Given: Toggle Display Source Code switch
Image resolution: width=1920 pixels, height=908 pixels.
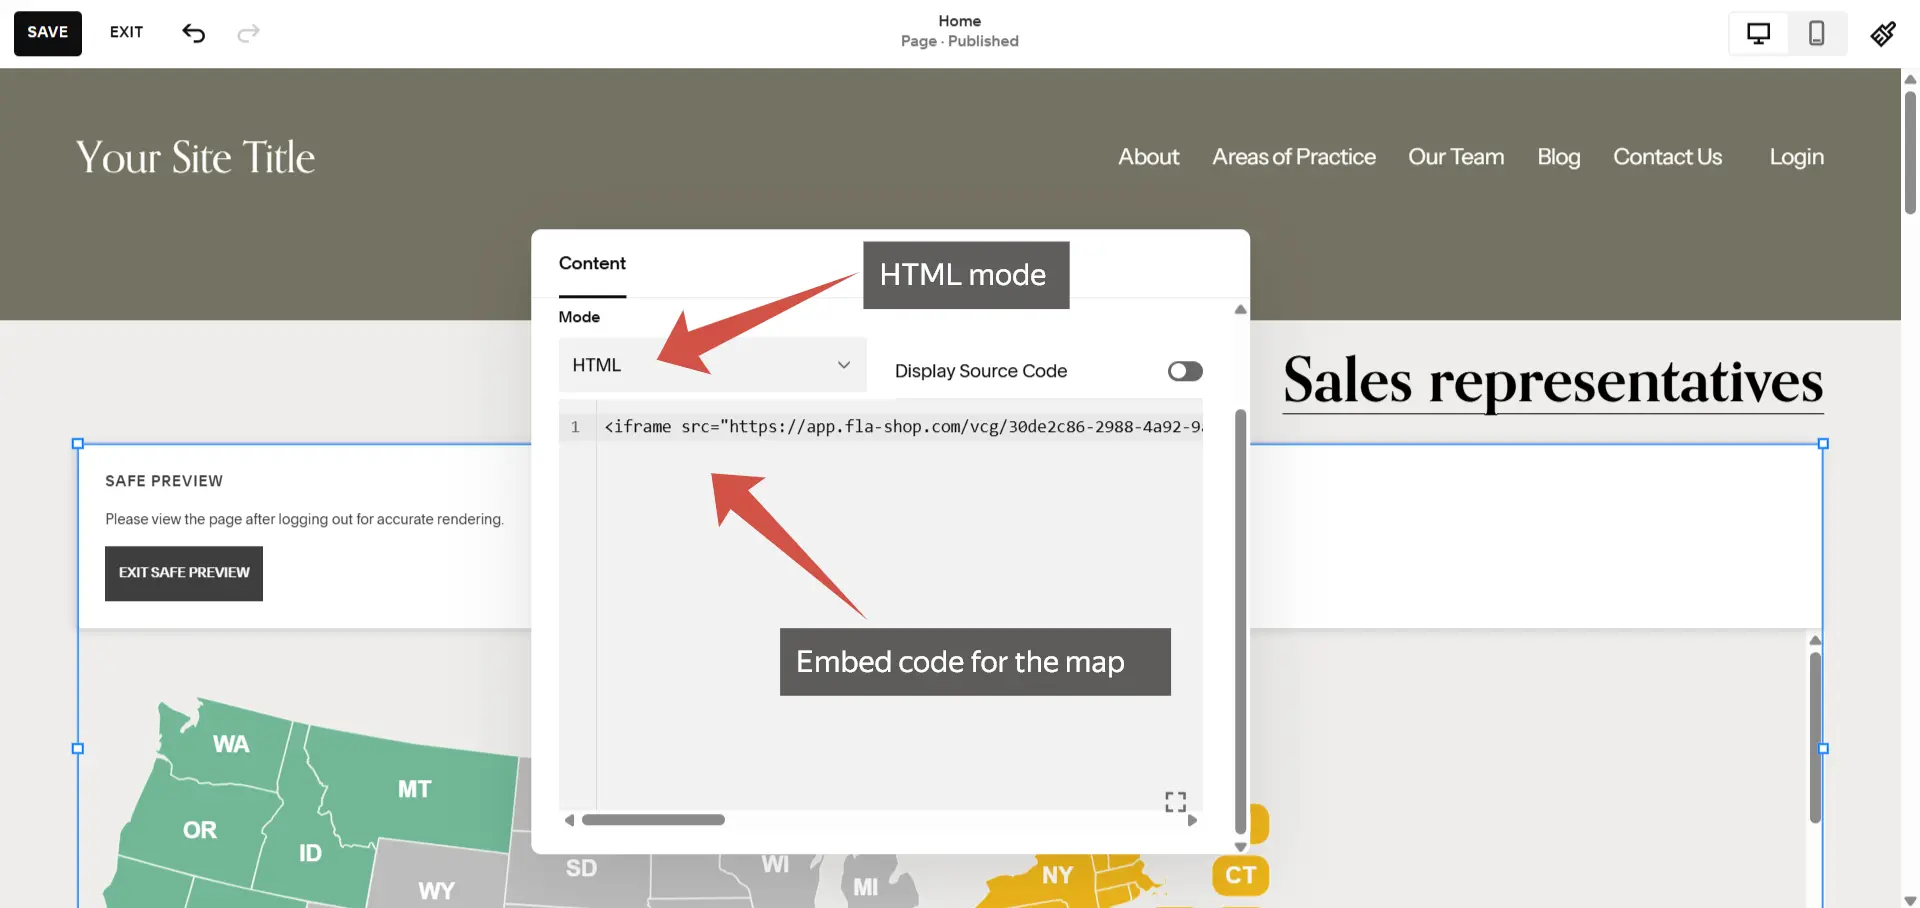Looking at the screenshot, I should [x=1185, y=371].
